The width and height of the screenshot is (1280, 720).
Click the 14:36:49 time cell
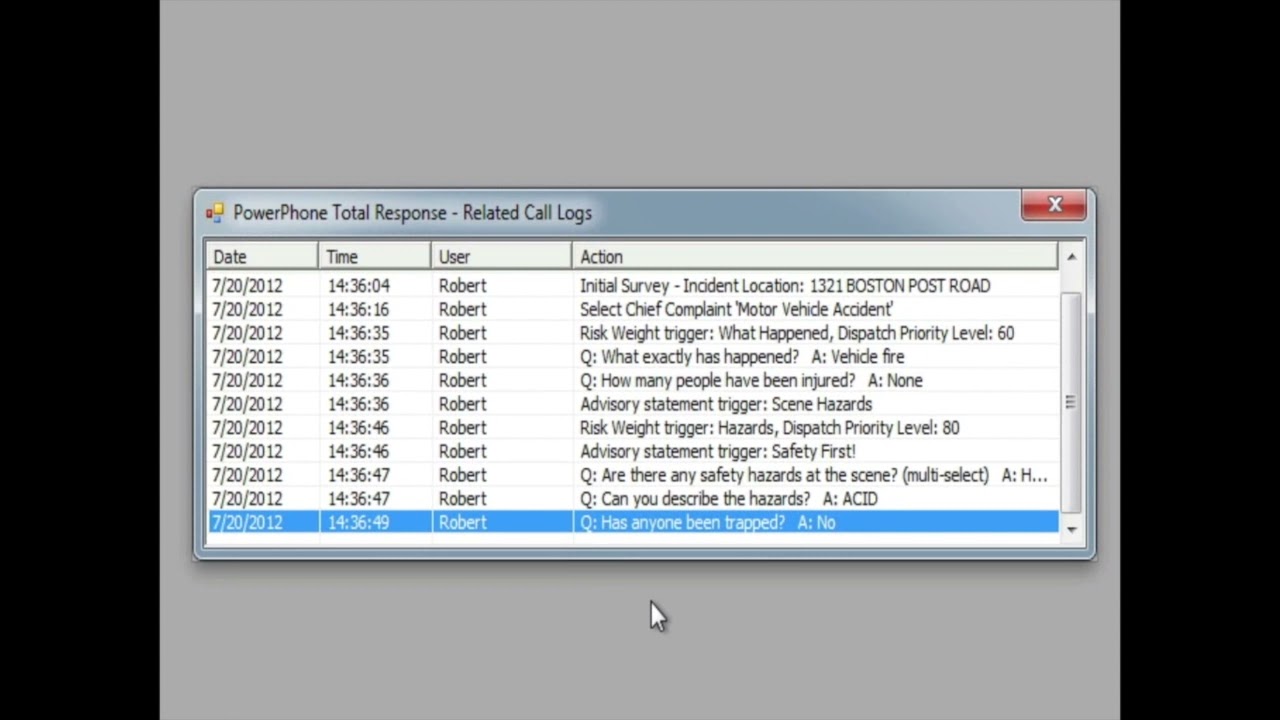pyautogui.click(x=359, y=522)
